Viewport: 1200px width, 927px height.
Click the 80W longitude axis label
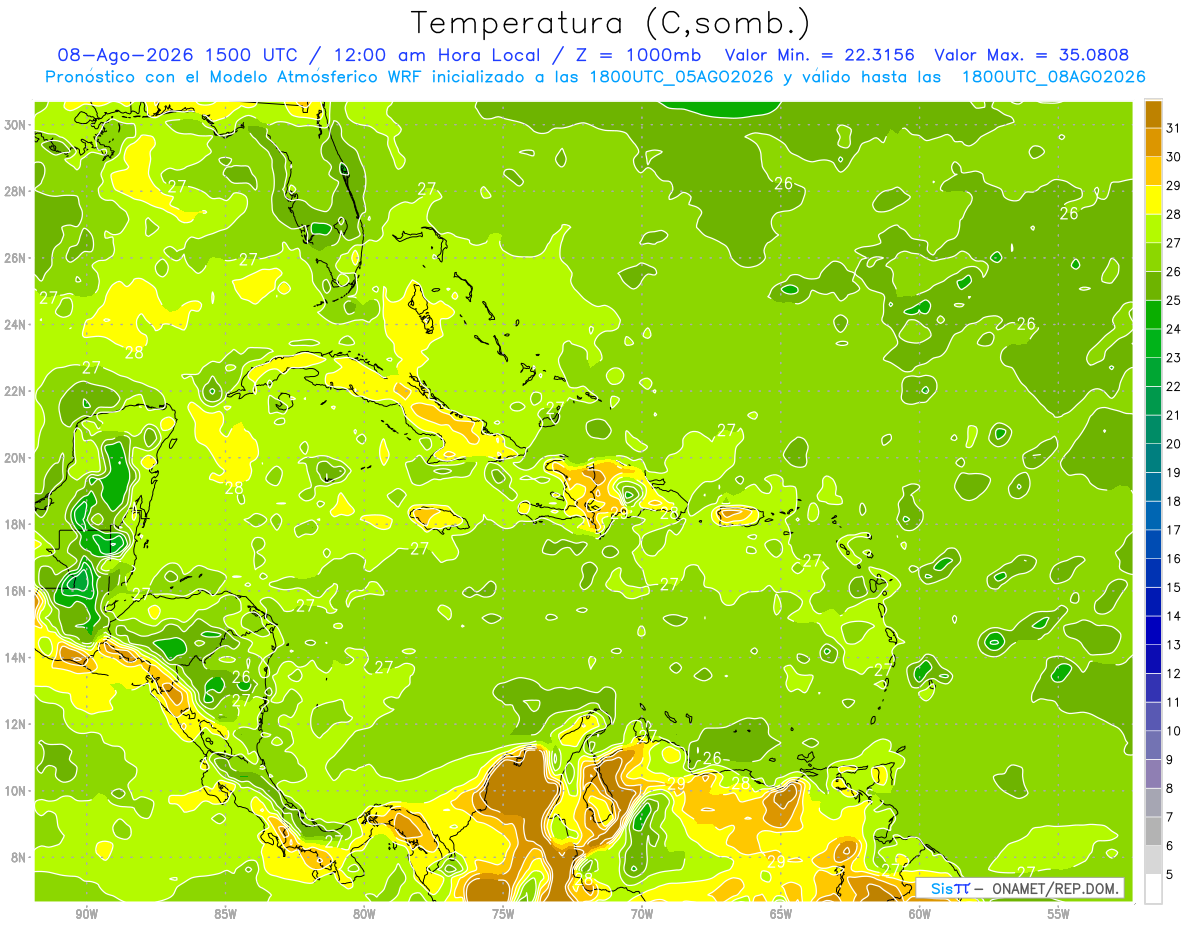pyautogui.click(x=364, y=913)
